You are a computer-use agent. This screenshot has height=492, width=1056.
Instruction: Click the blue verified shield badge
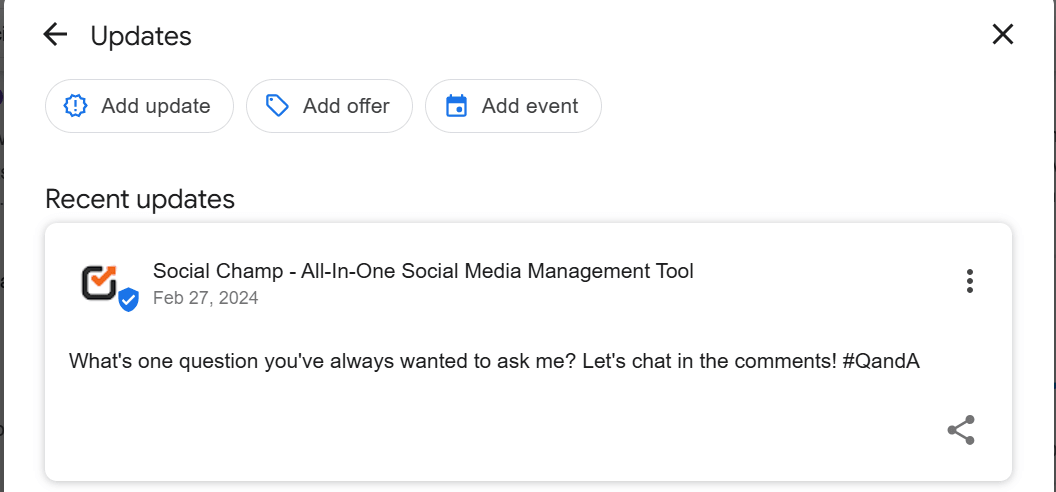pos(129,300)
